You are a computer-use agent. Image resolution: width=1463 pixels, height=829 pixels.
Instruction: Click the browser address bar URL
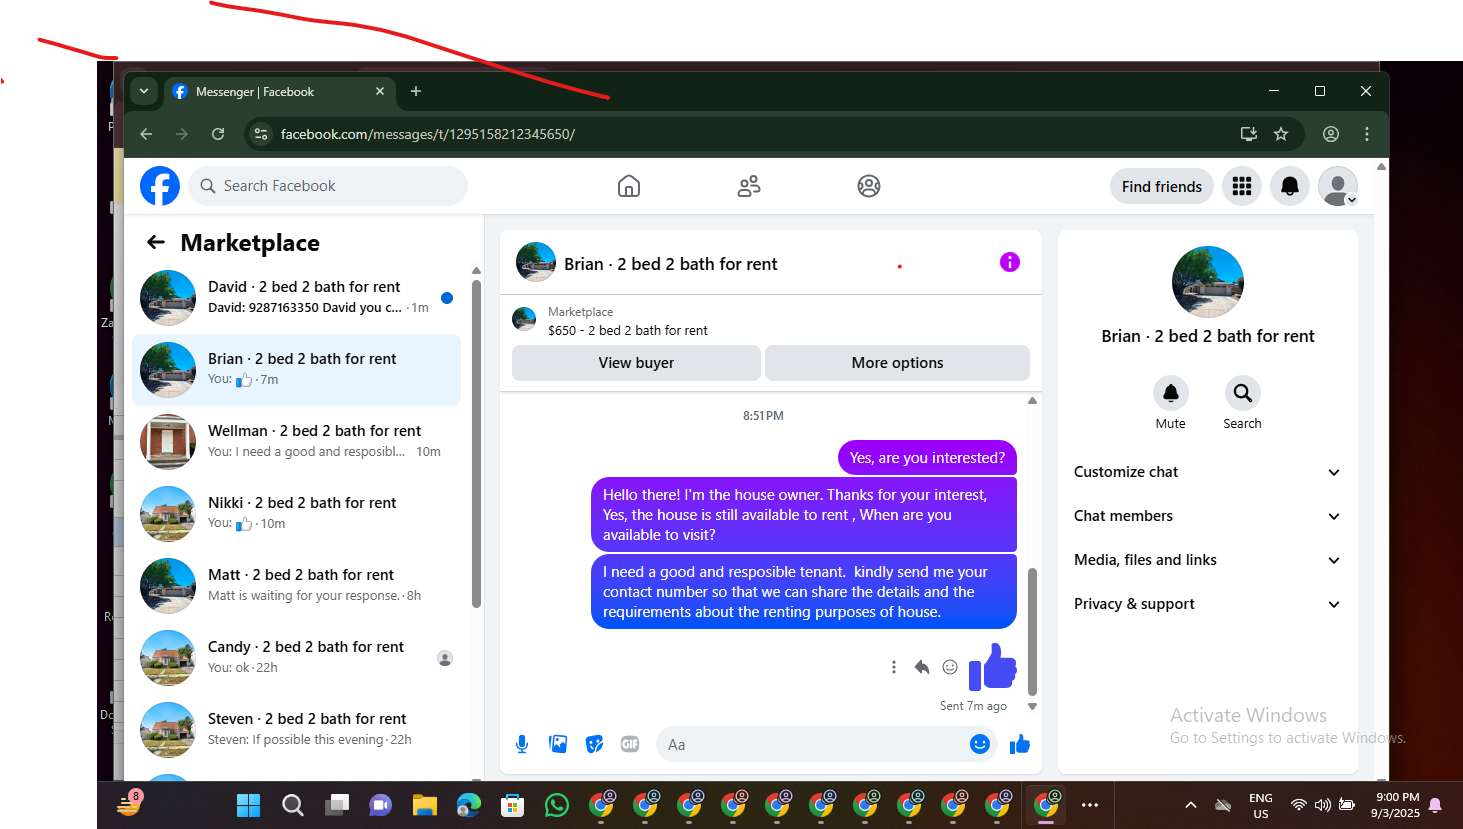coord(428,134)
